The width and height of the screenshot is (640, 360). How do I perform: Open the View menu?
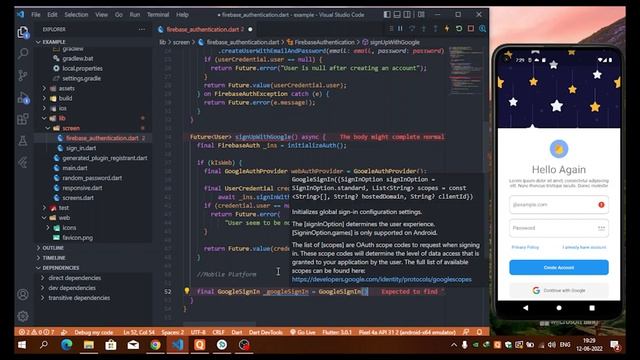(102, 15)
